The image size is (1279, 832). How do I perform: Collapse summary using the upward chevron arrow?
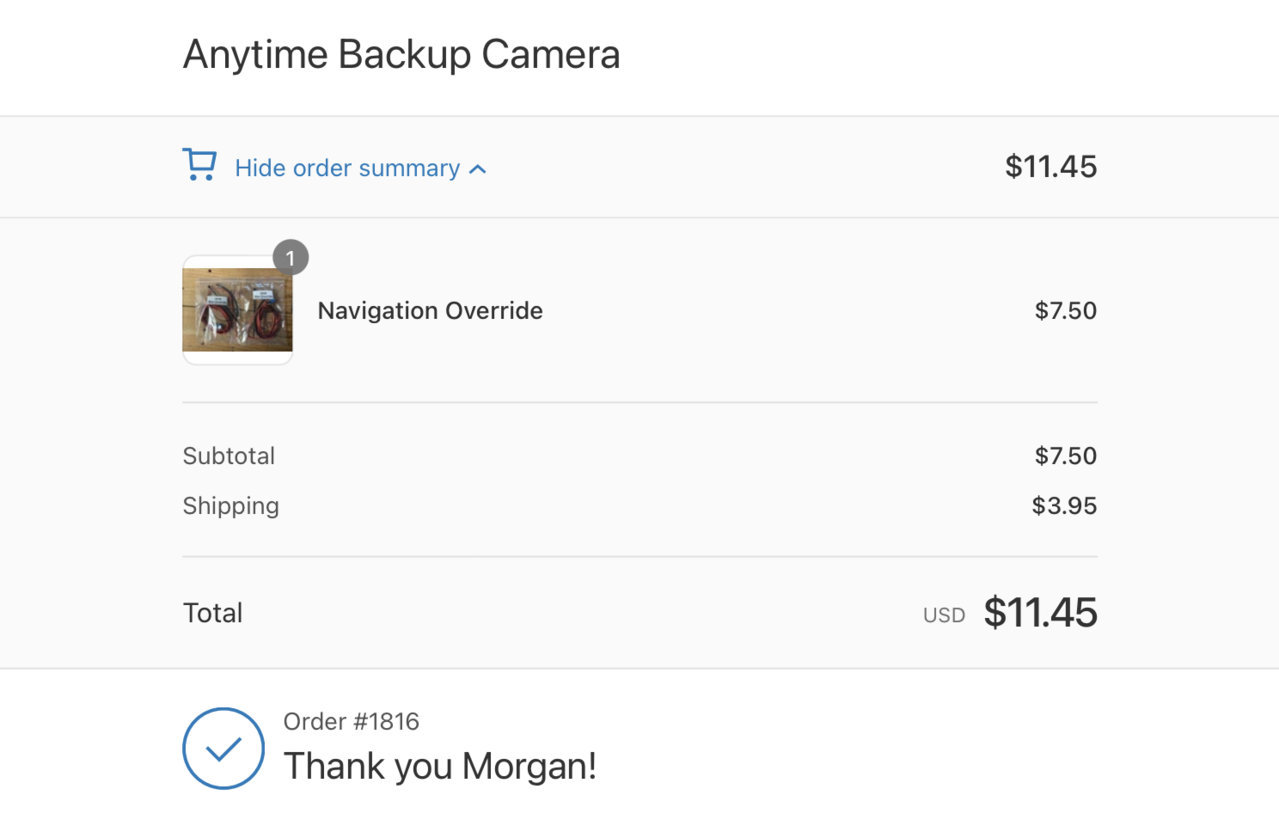[x=478, y=169]
